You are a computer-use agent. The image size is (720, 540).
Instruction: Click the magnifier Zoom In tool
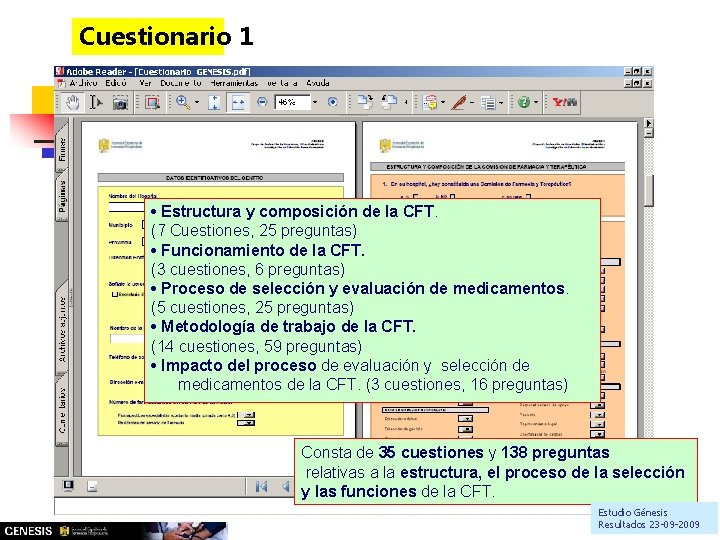click(183, 102)
